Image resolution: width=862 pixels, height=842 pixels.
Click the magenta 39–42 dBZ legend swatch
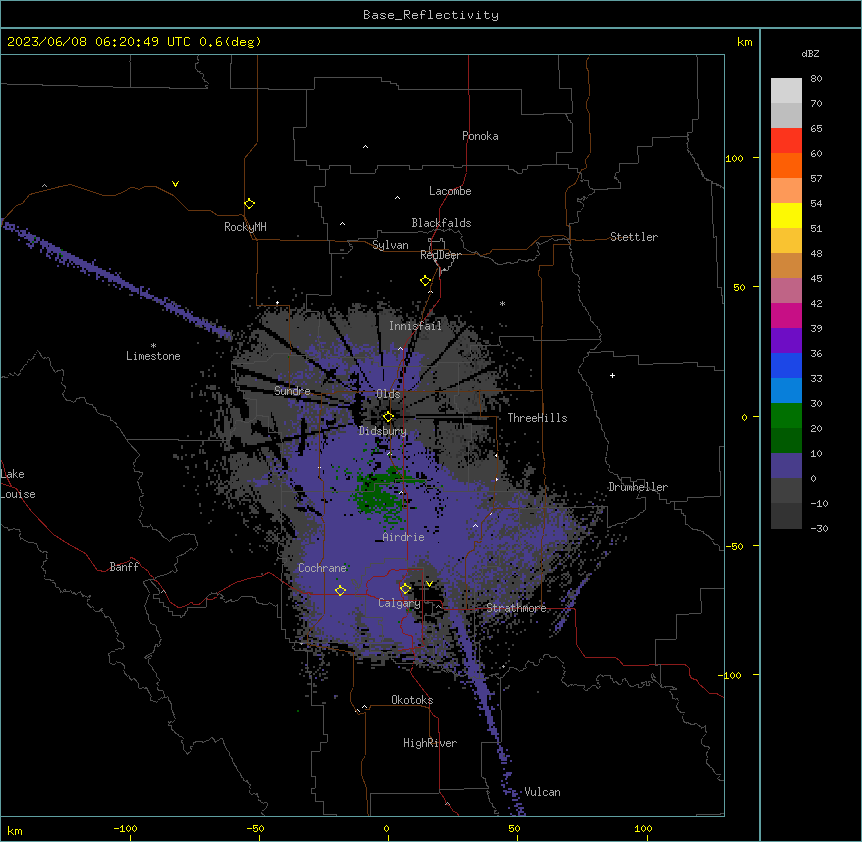click(786, 315)
